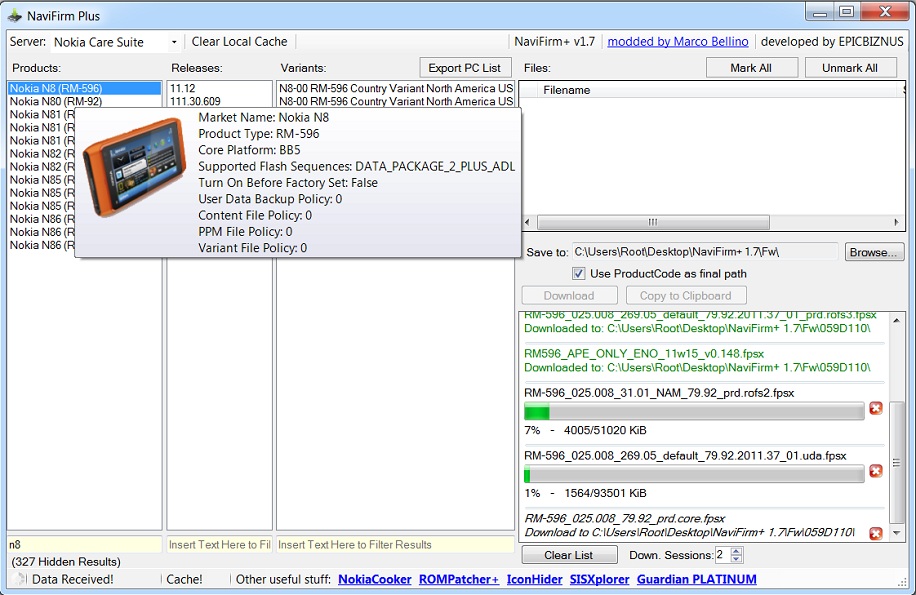Click the disabled Download button
Screen dimensions: 916x595
(569, 295)
